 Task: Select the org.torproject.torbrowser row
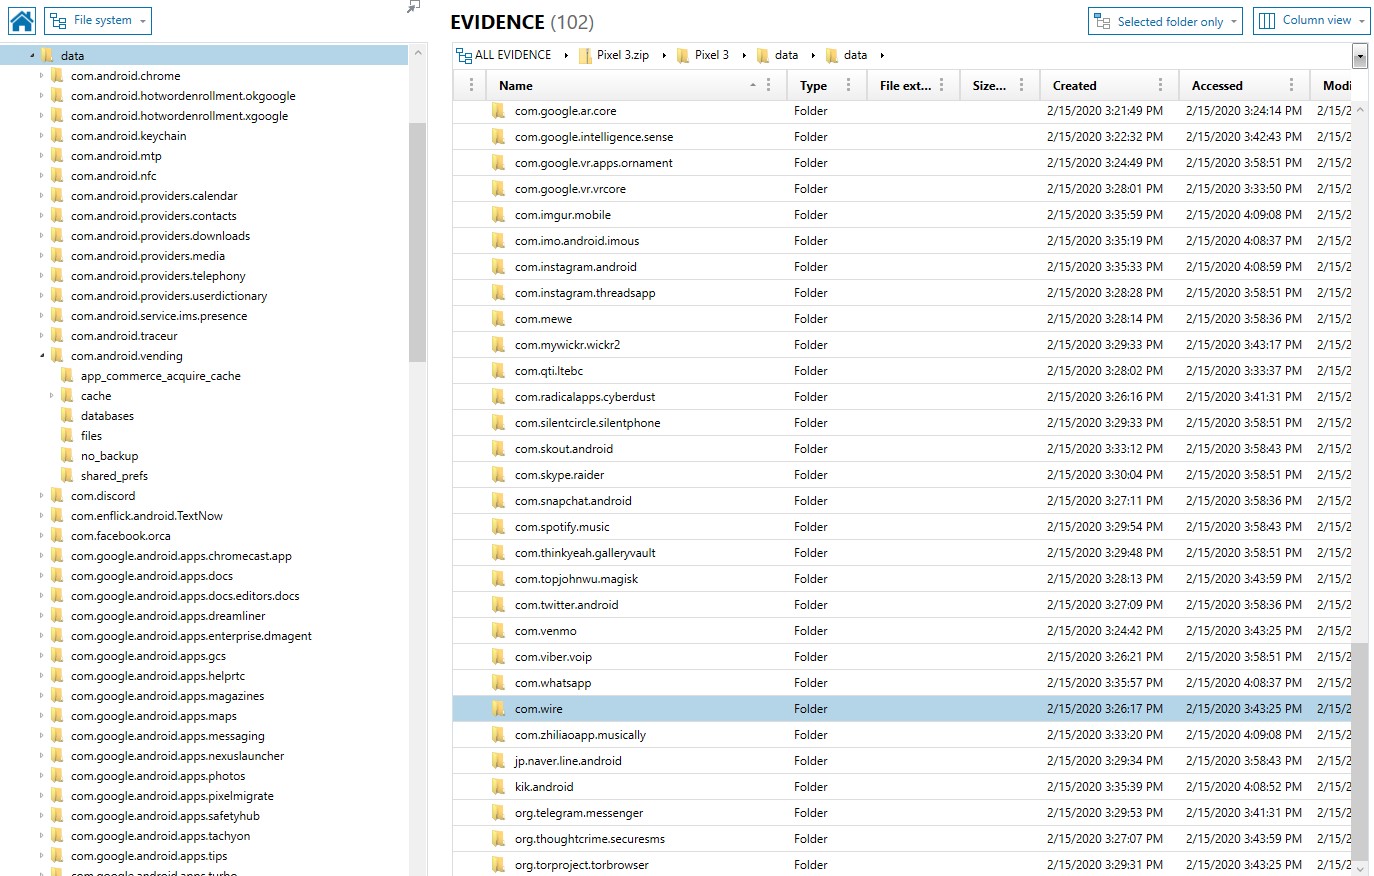click(x=902, y=865)
